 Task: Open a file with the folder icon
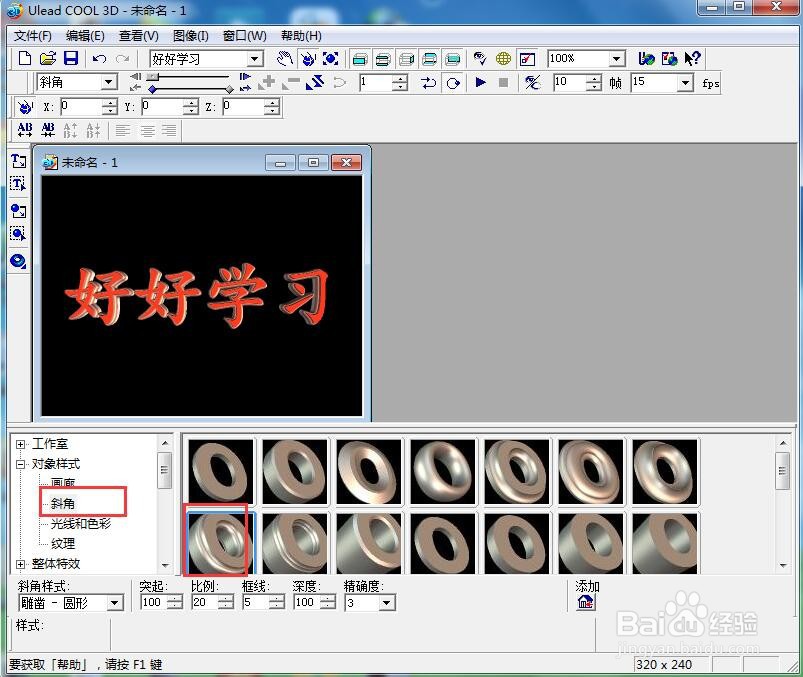48,58
